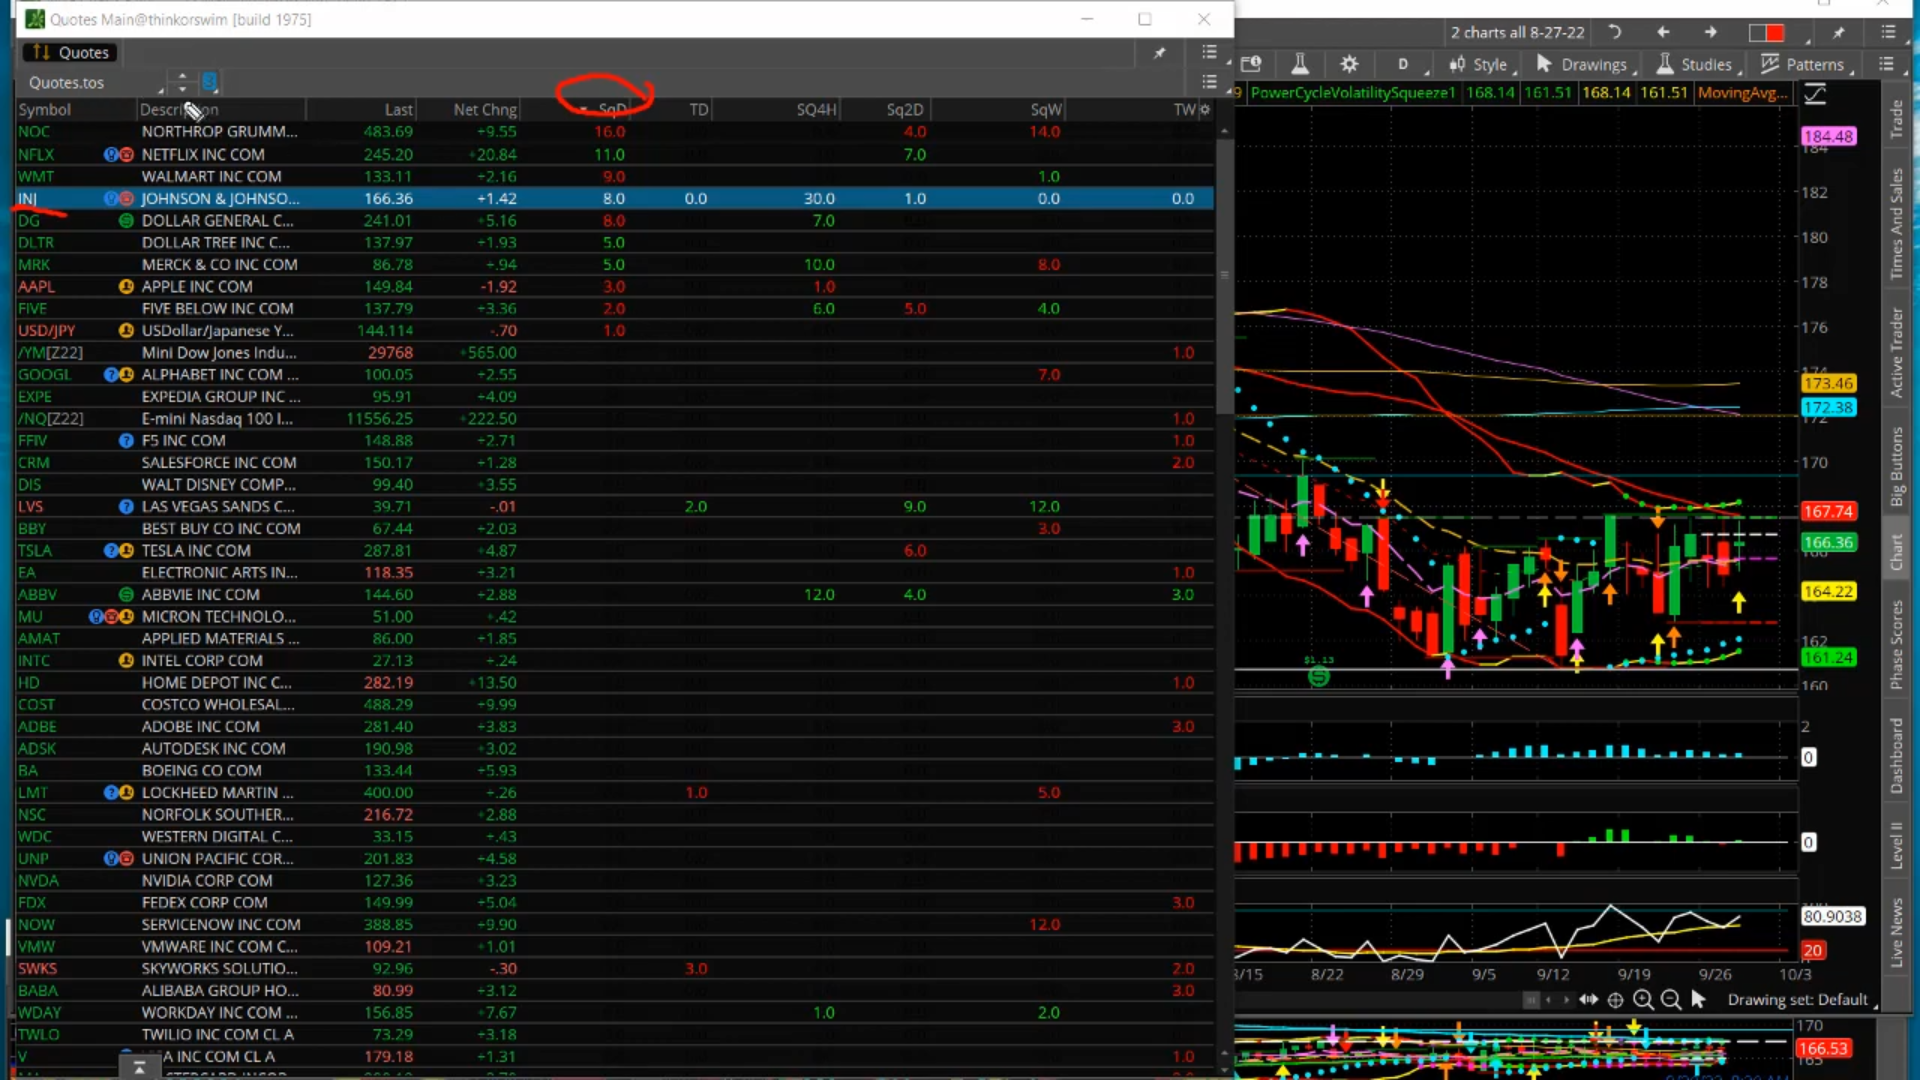
Task: Select the TSLA symbol row
Action: pos(615,550)
